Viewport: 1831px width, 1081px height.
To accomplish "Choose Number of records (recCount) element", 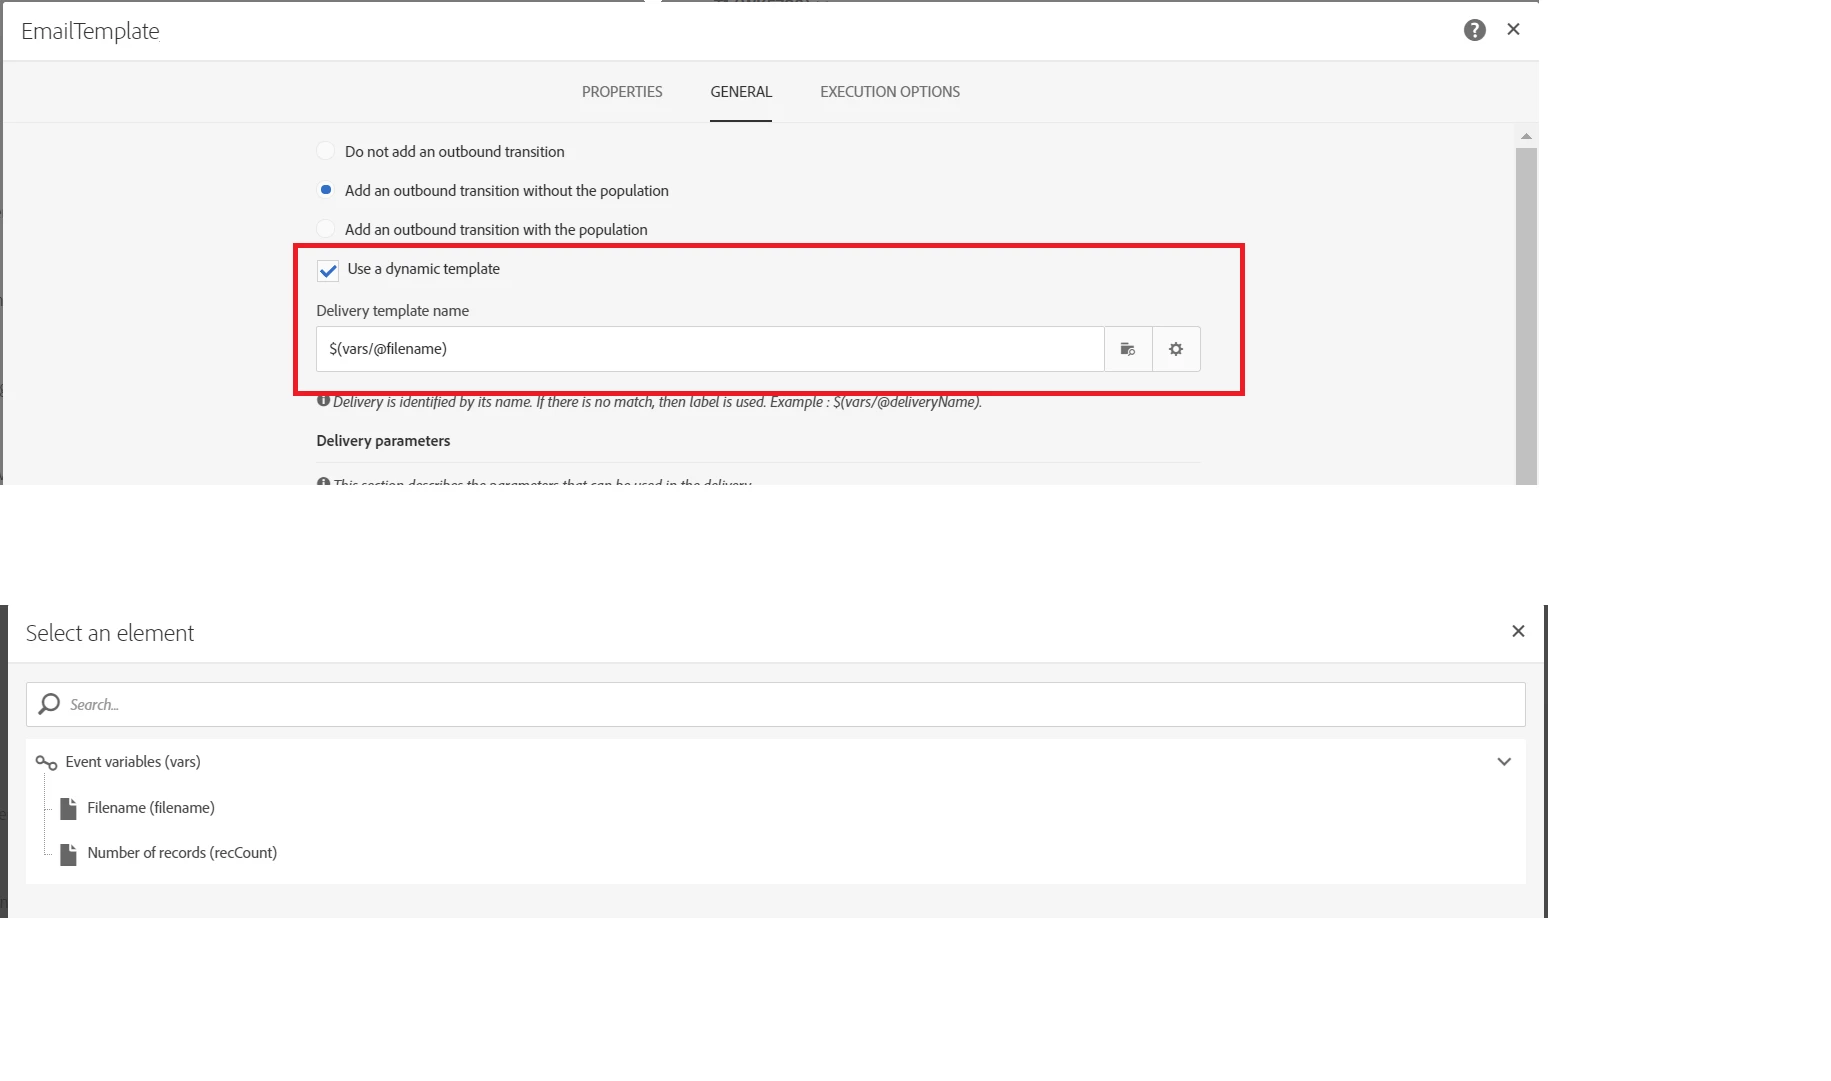I will 182,853.
